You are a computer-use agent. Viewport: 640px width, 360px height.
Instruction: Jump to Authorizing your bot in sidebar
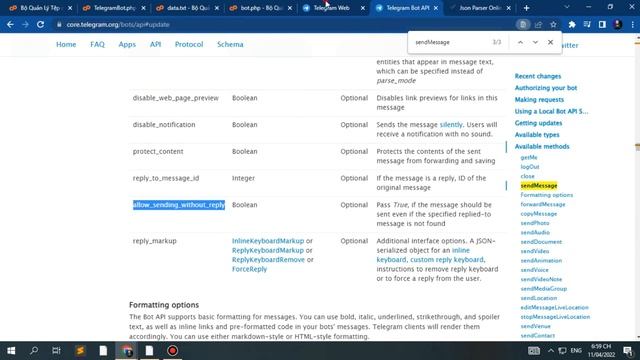click(x=546, y=88)
